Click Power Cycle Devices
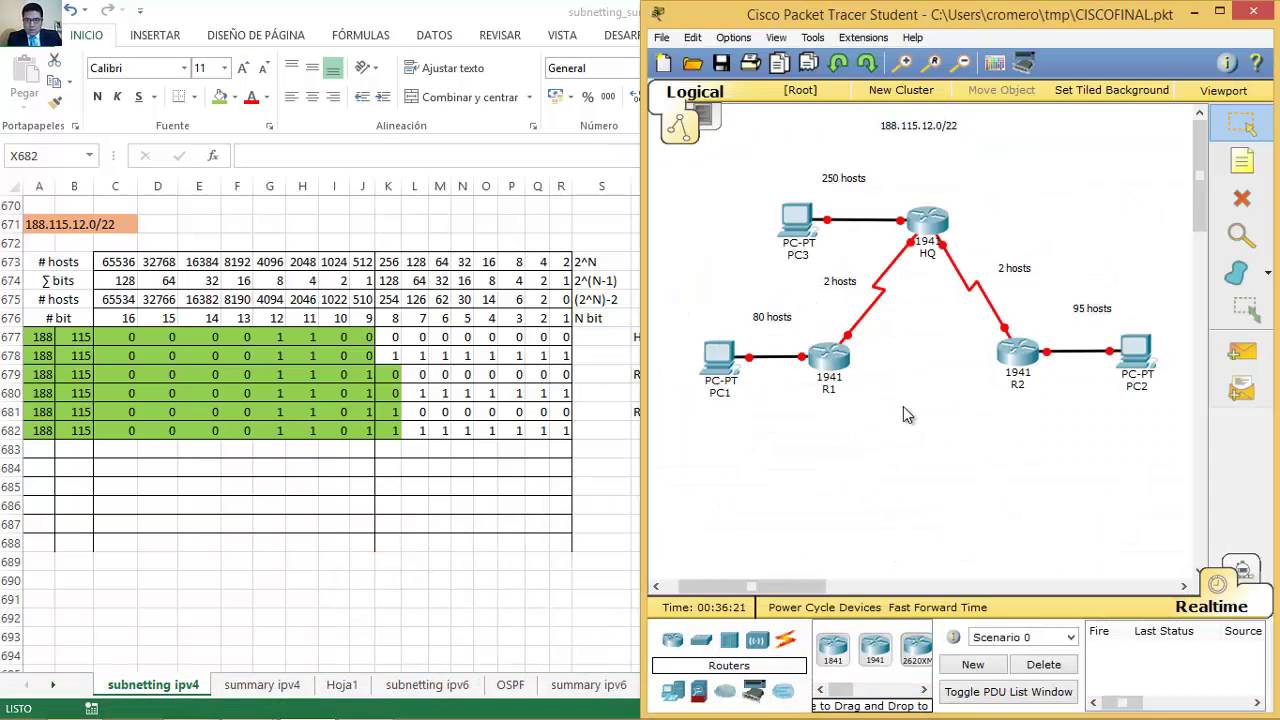 (x=825, y=607)
